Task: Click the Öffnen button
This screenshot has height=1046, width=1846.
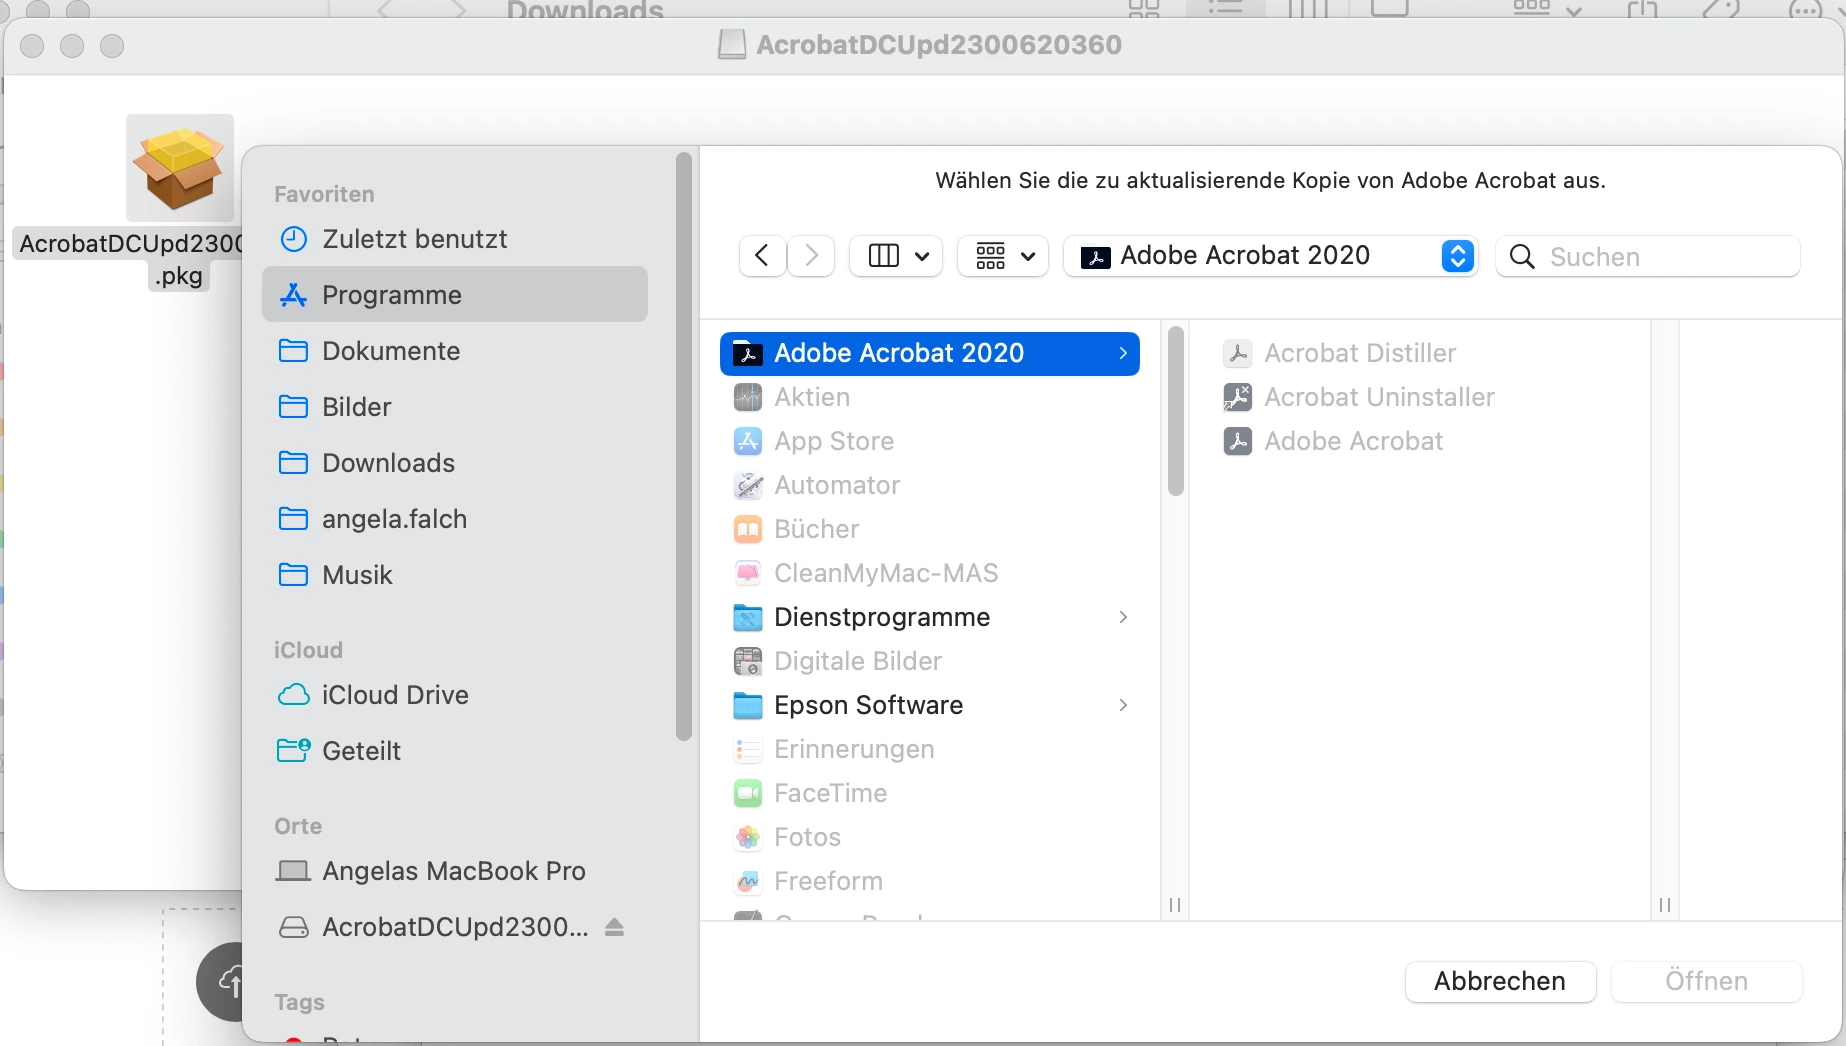Action: tap(1706, 981)
